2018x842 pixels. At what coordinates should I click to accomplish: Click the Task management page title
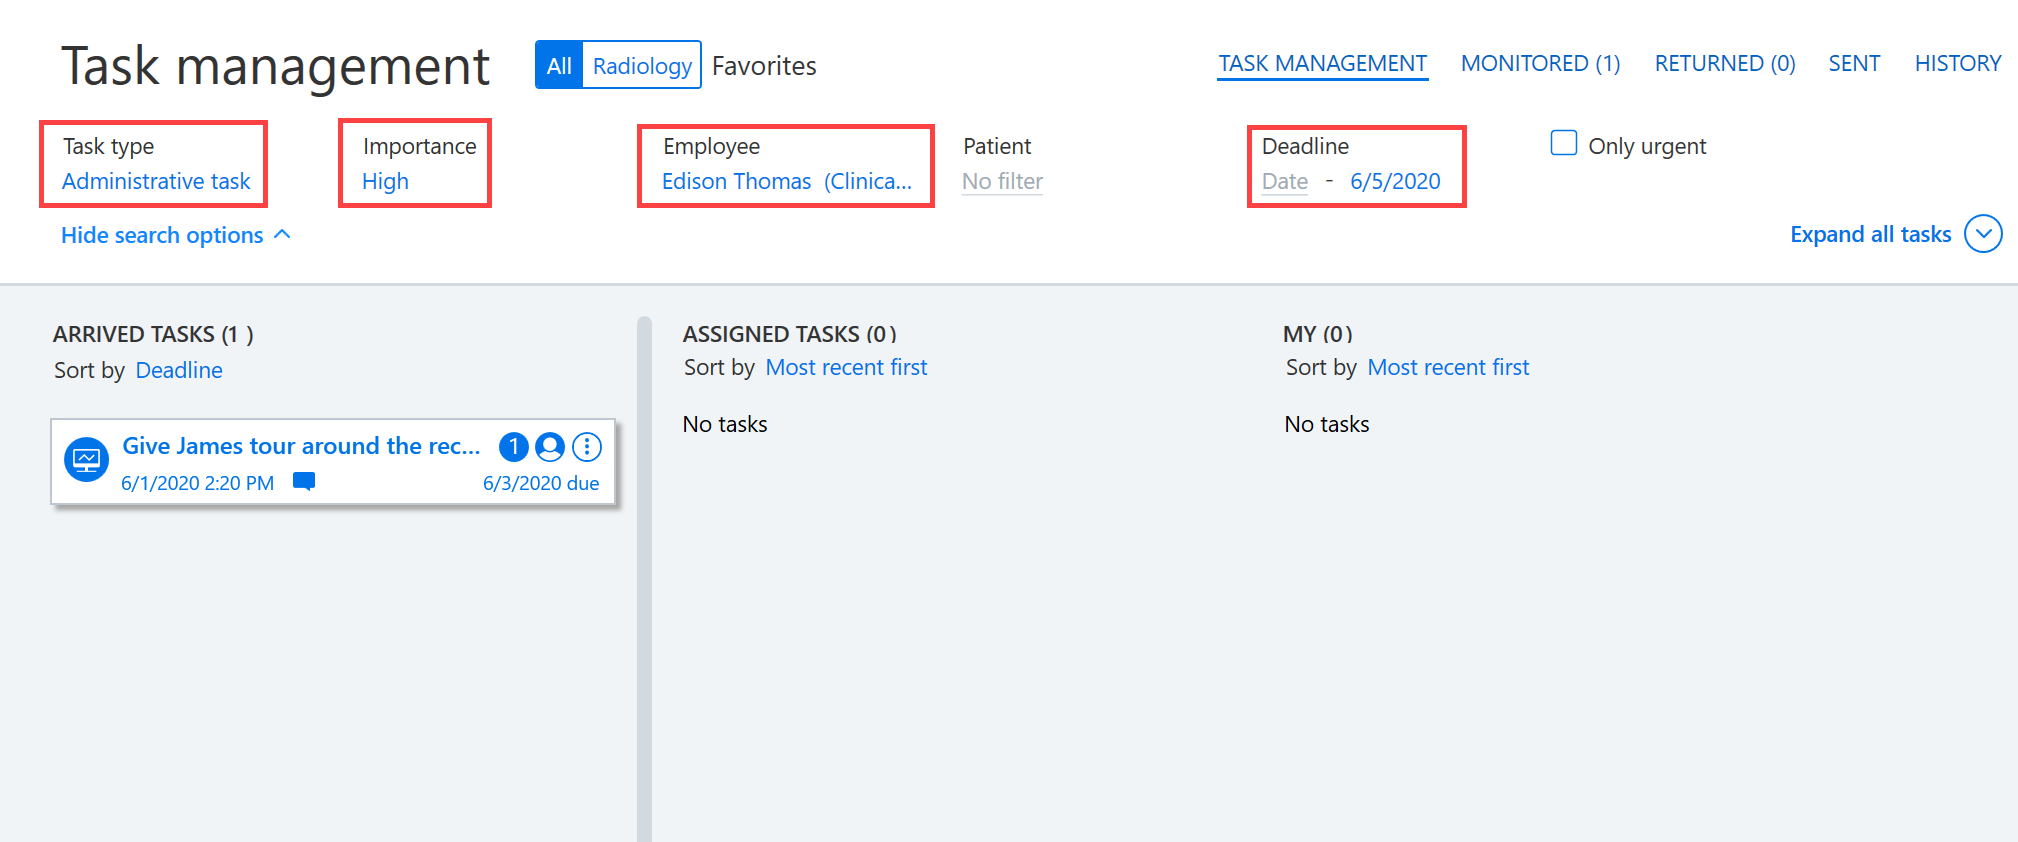pyautogui.click(x=275, y=67)
